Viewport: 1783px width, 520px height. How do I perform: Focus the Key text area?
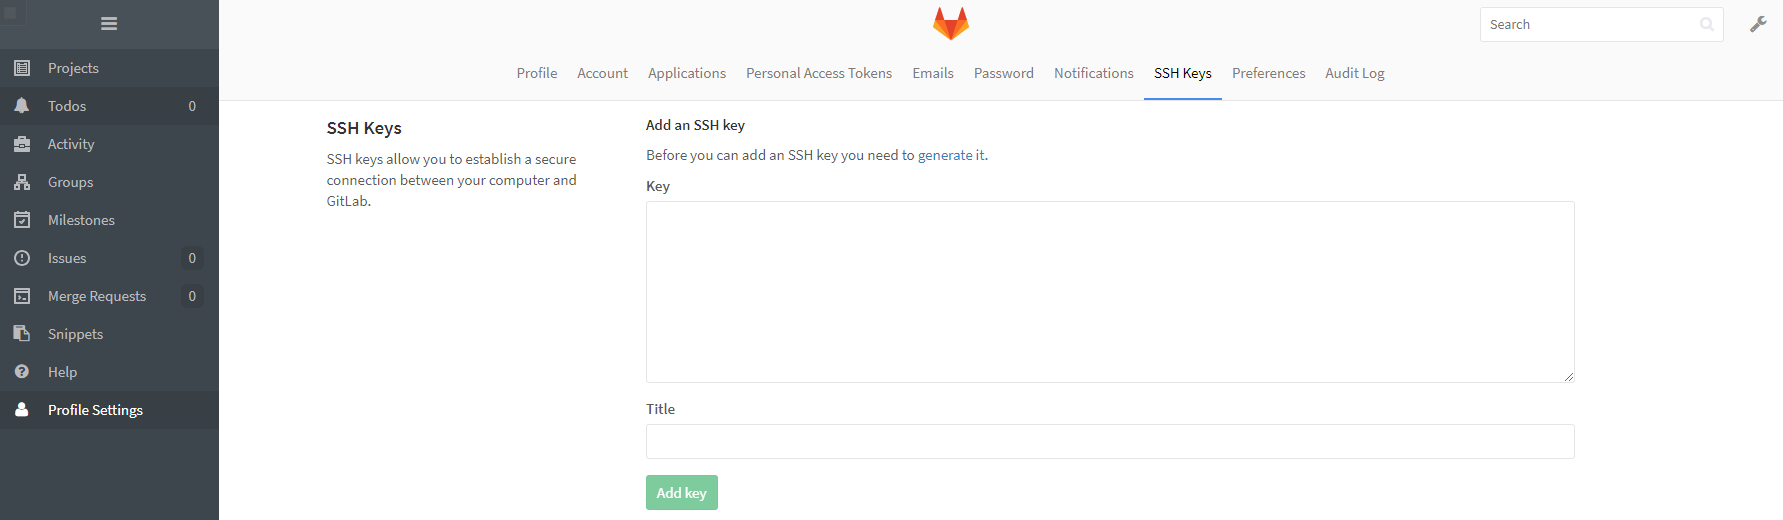point(1110,292)
